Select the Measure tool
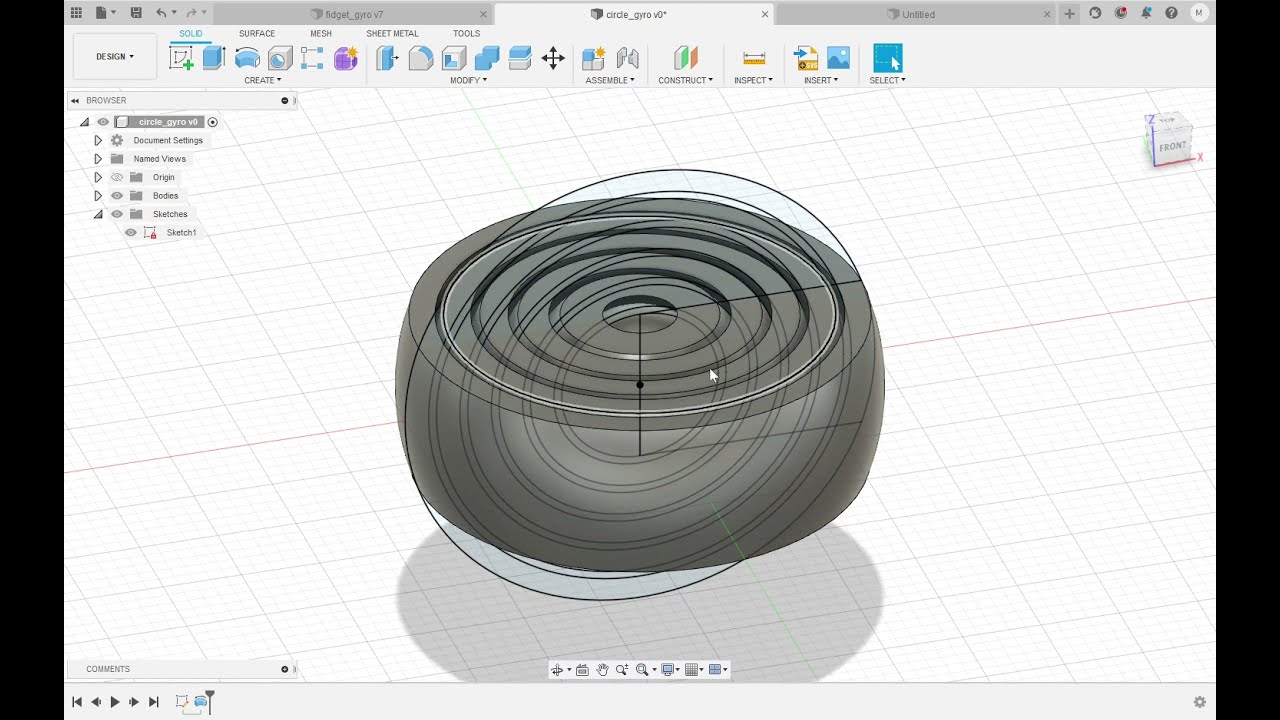 [x=754, y=58]
